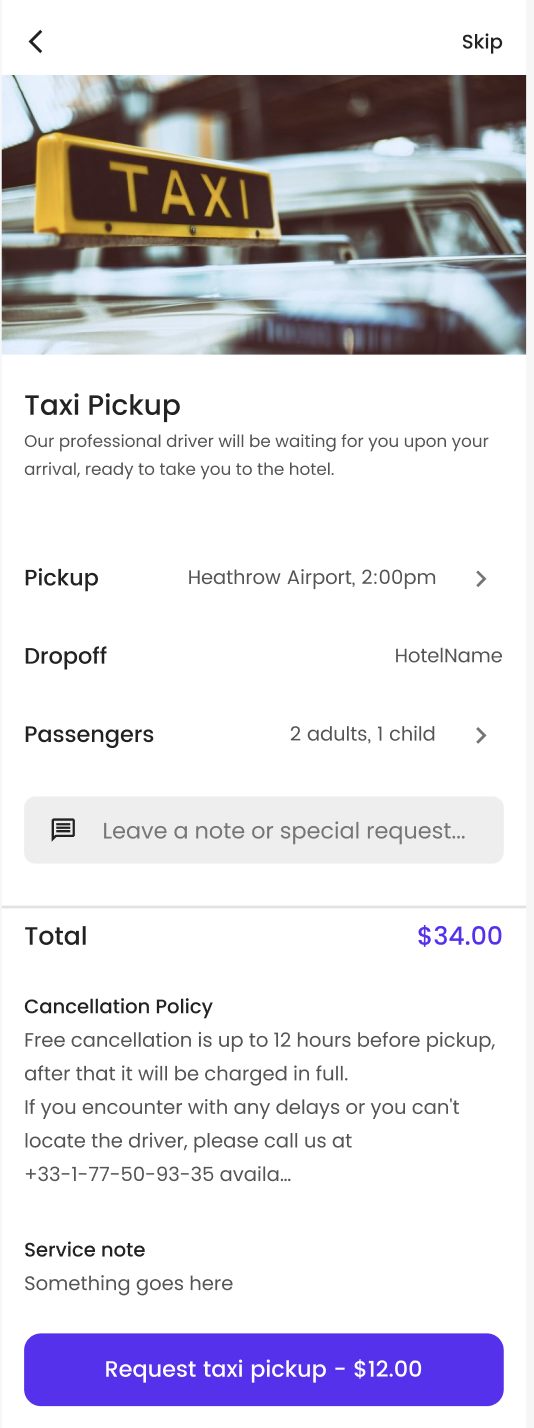The height and width of the screenshot is (1428, 534).
Task: Open Pickup details with chevron arrow
Action: [481, 578]
